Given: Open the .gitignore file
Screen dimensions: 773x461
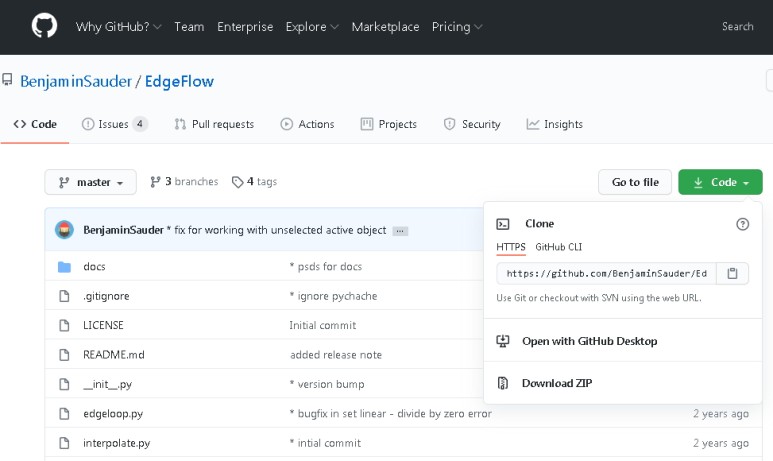Looking at the screenshot, I should [106, 296].
